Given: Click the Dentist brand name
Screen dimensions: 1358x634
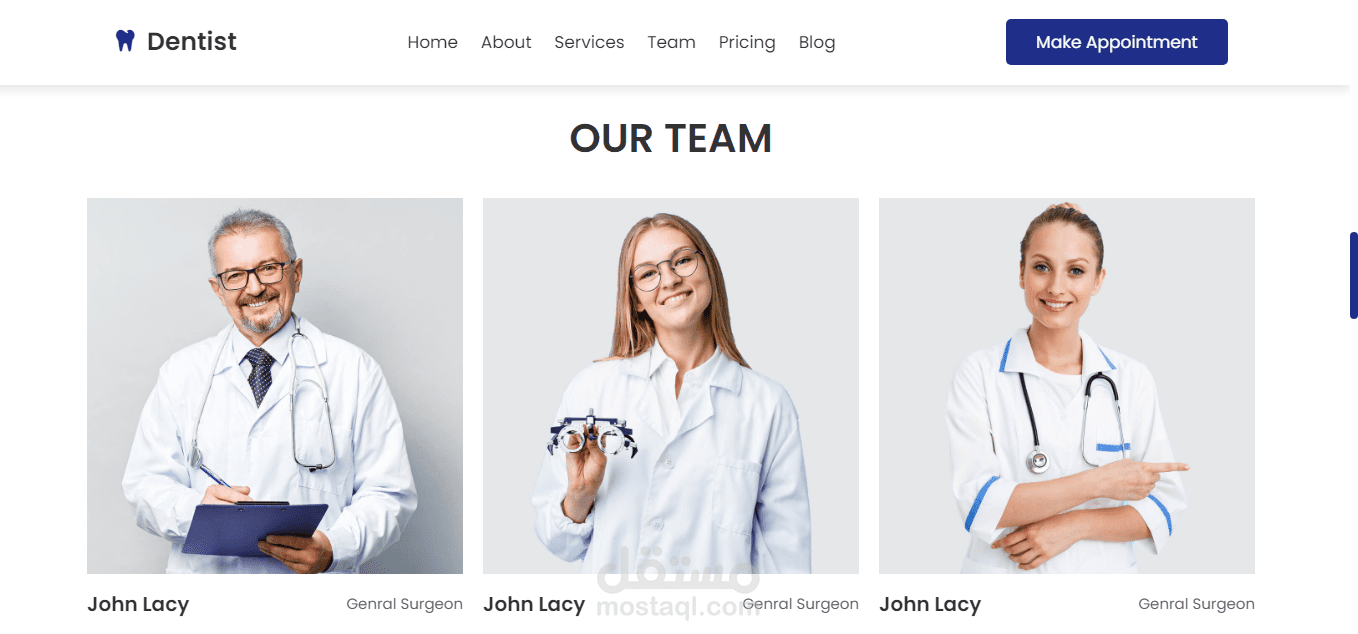Looking at the screenshot, I should tap(192, 41).
